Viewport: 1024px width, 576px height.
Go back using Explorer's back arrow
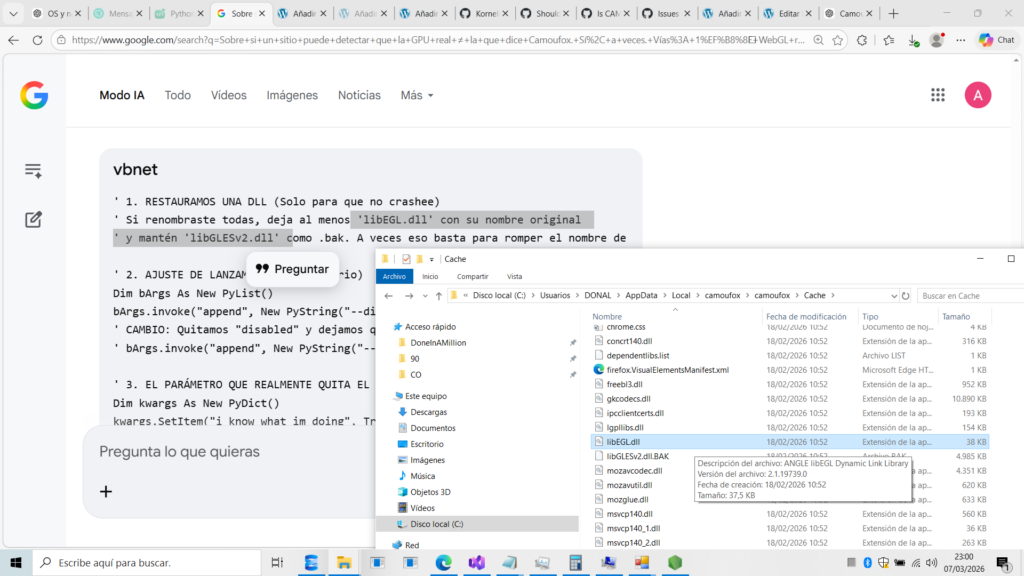387,296
